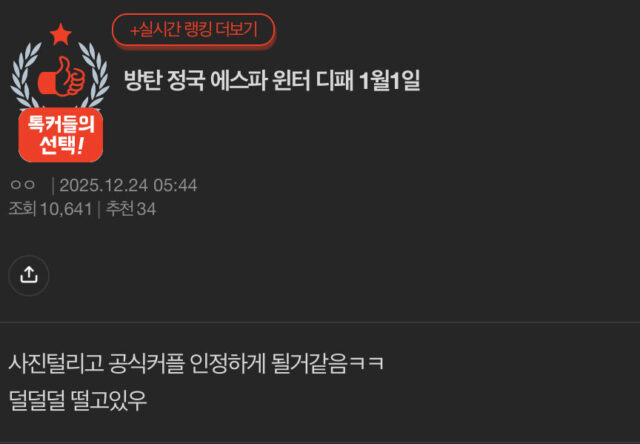Select the 톡커들의 선택! red label
This screenshot has width=640, height=444.
click(60, 135)
